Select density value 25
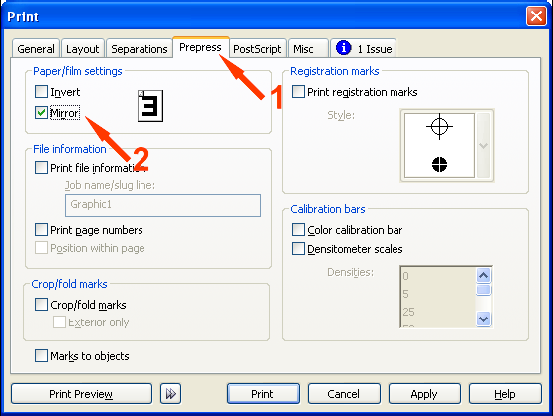Image resolution: width=553 pixels, height=416 pixels. [408, 312]
